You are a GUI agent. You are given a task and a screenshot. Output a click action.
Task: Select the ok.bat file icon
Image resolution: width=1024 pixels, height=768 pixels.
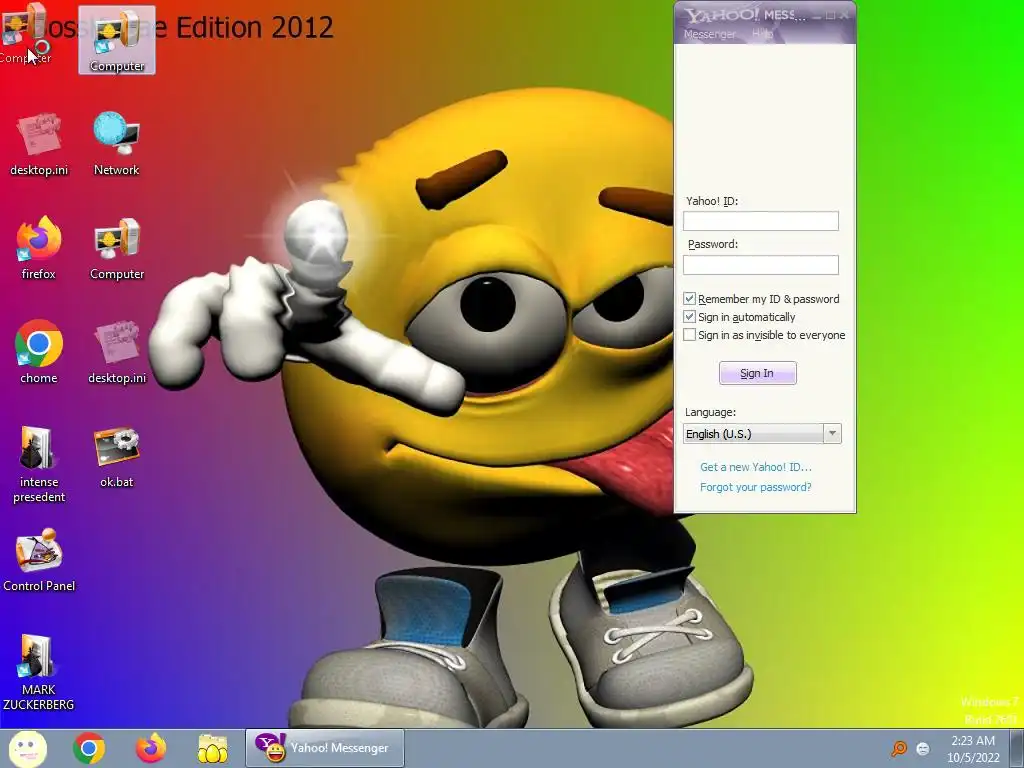116,457
